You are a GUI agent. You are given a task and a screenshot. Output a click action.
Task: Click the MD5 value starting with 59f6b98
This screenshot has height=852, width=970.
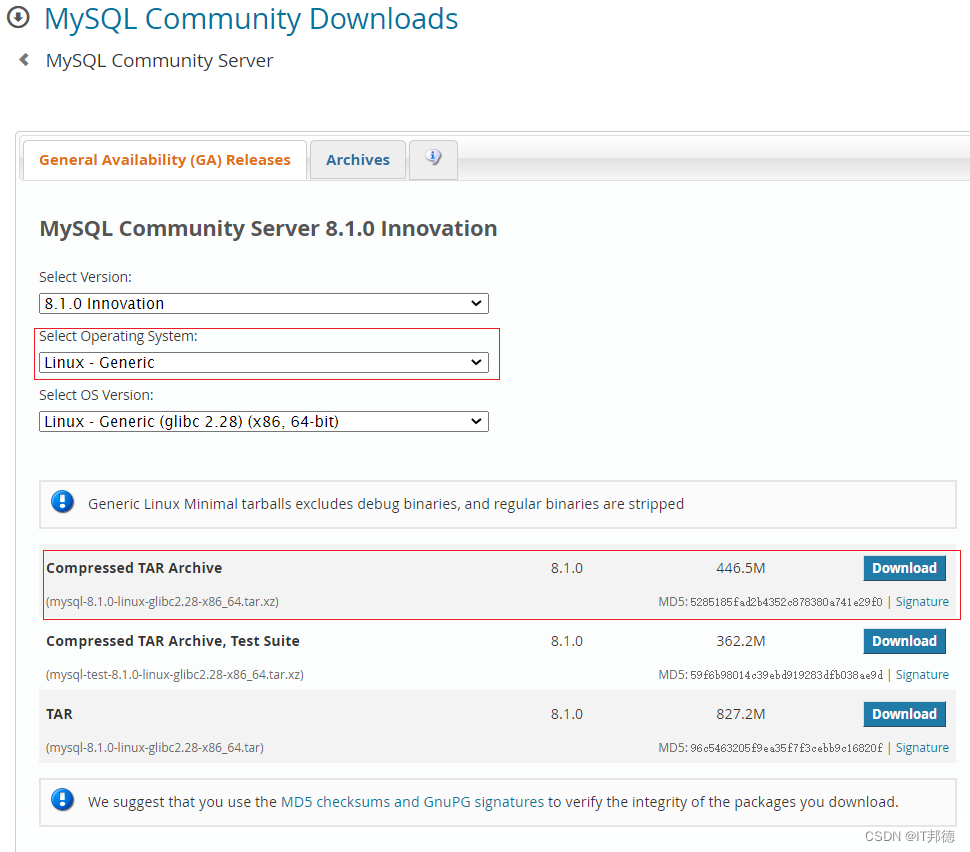click(786, 675)
